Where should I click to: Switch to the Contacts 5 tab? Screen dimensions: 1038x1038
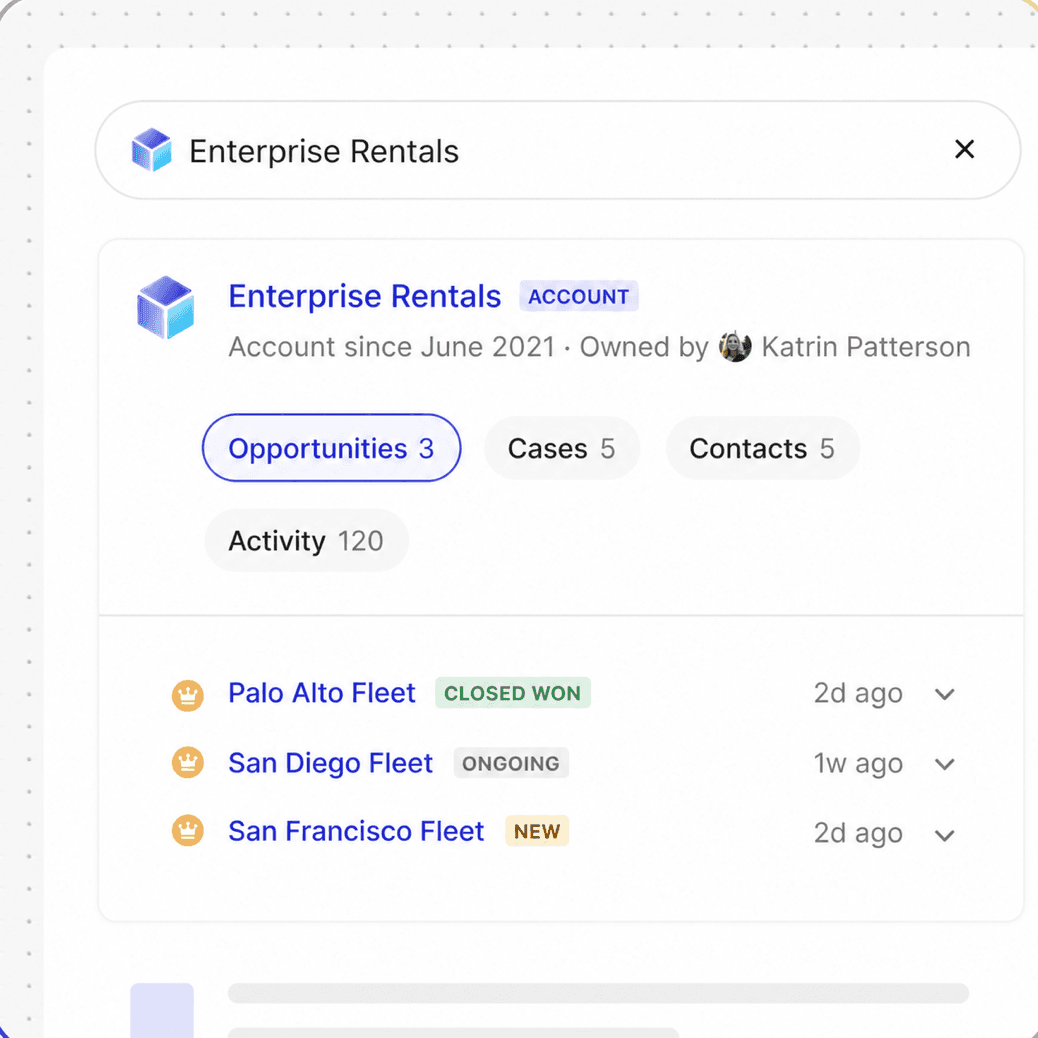763,448
